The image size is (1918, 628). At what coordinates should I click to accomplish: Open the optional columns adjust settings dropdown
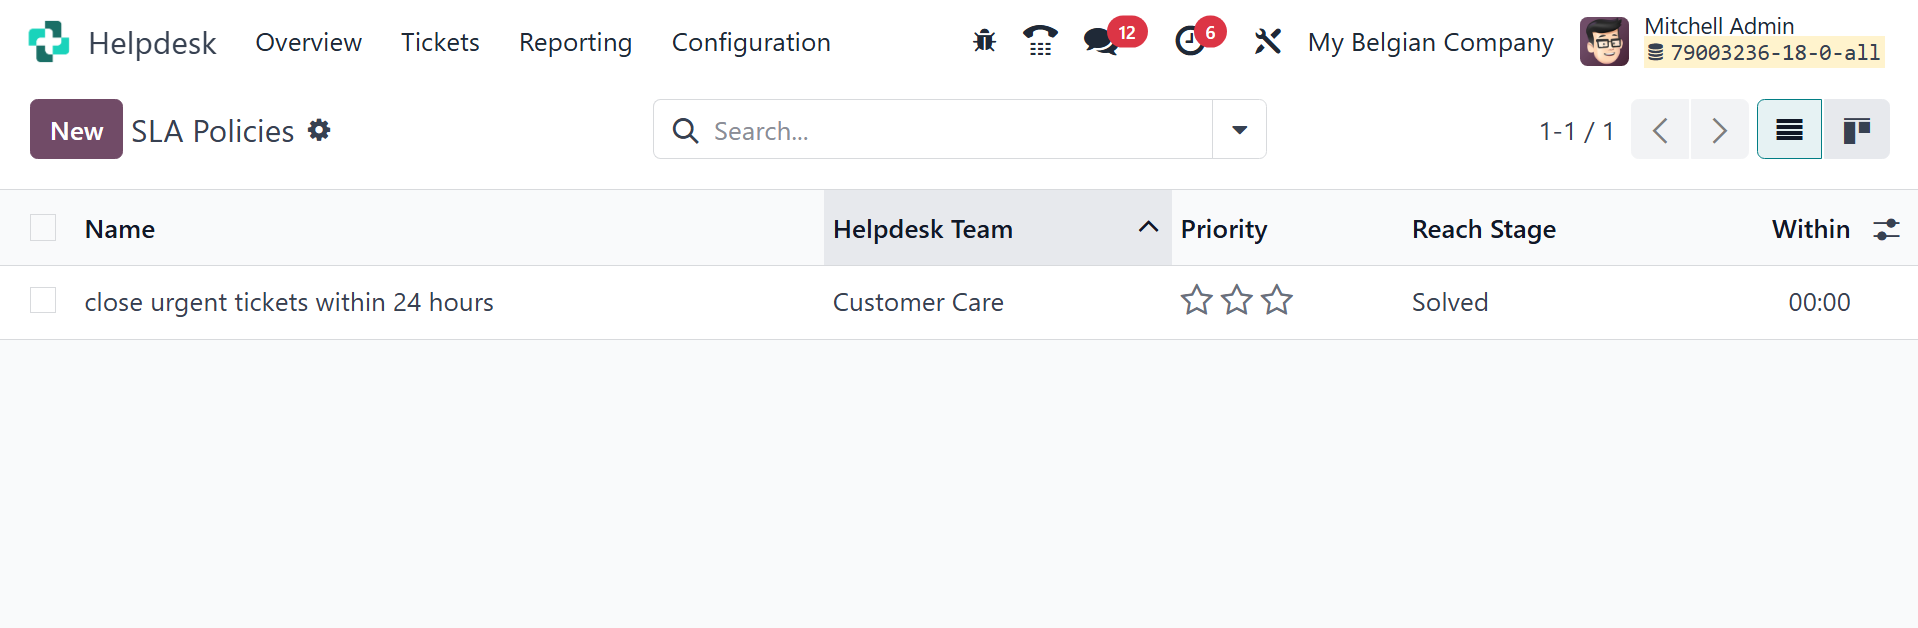click(x=1886, y=229)
